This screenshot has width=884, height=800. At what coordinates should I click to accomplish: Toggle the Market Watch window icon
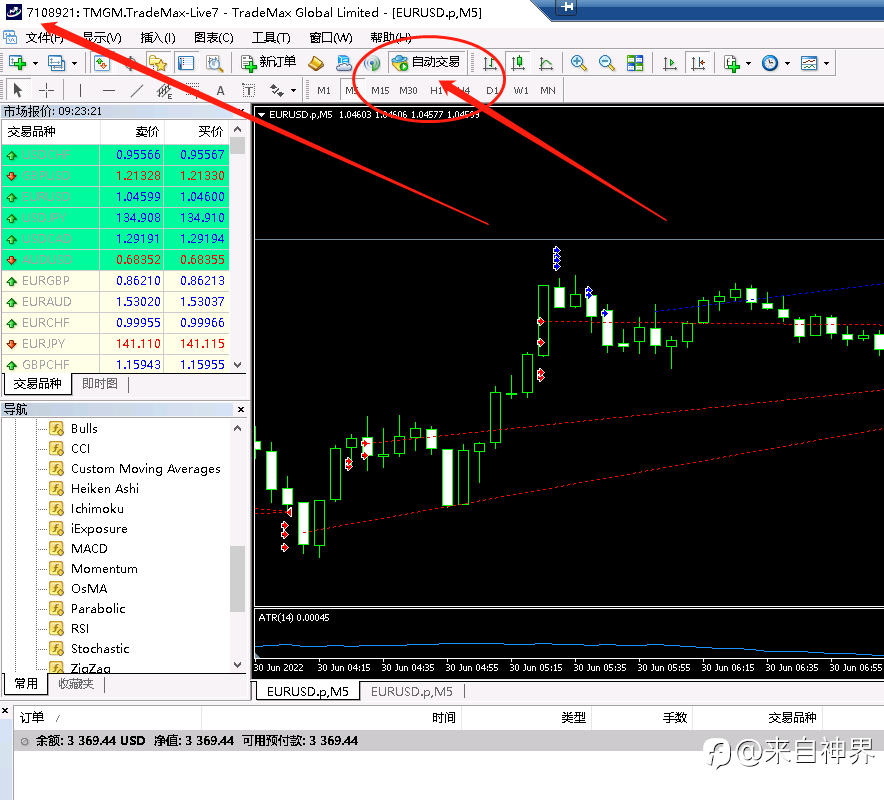[101, 63]
